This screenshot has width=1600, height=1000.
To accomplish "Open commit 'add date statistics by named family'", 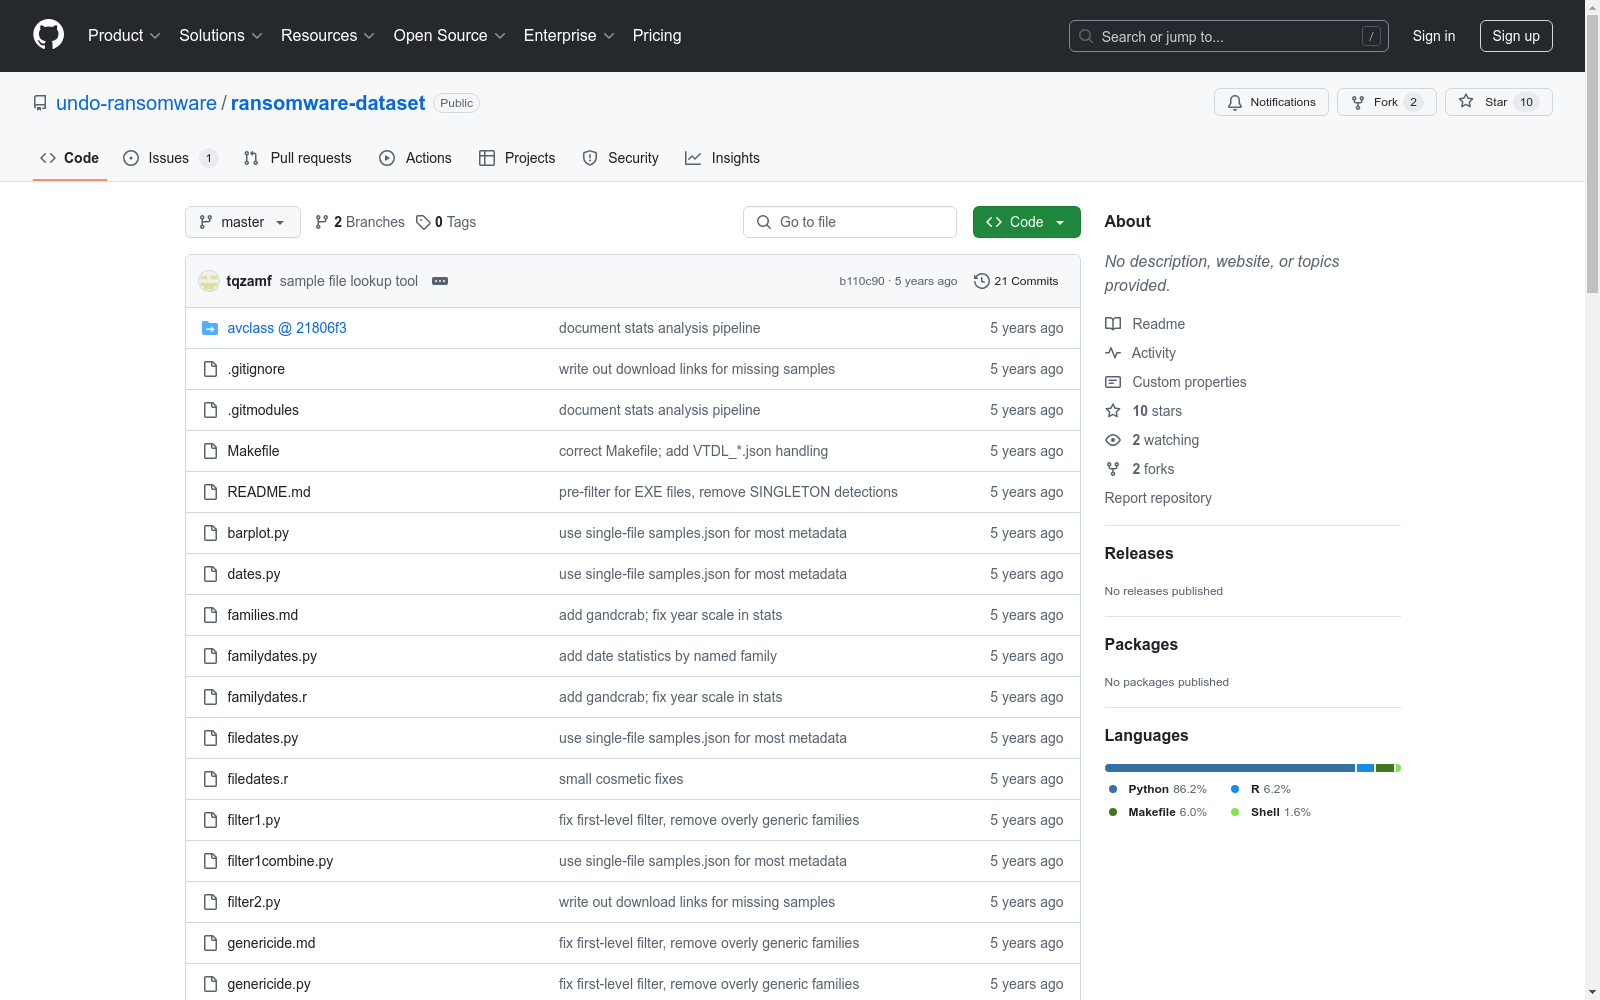I will [x=668, y=656].
